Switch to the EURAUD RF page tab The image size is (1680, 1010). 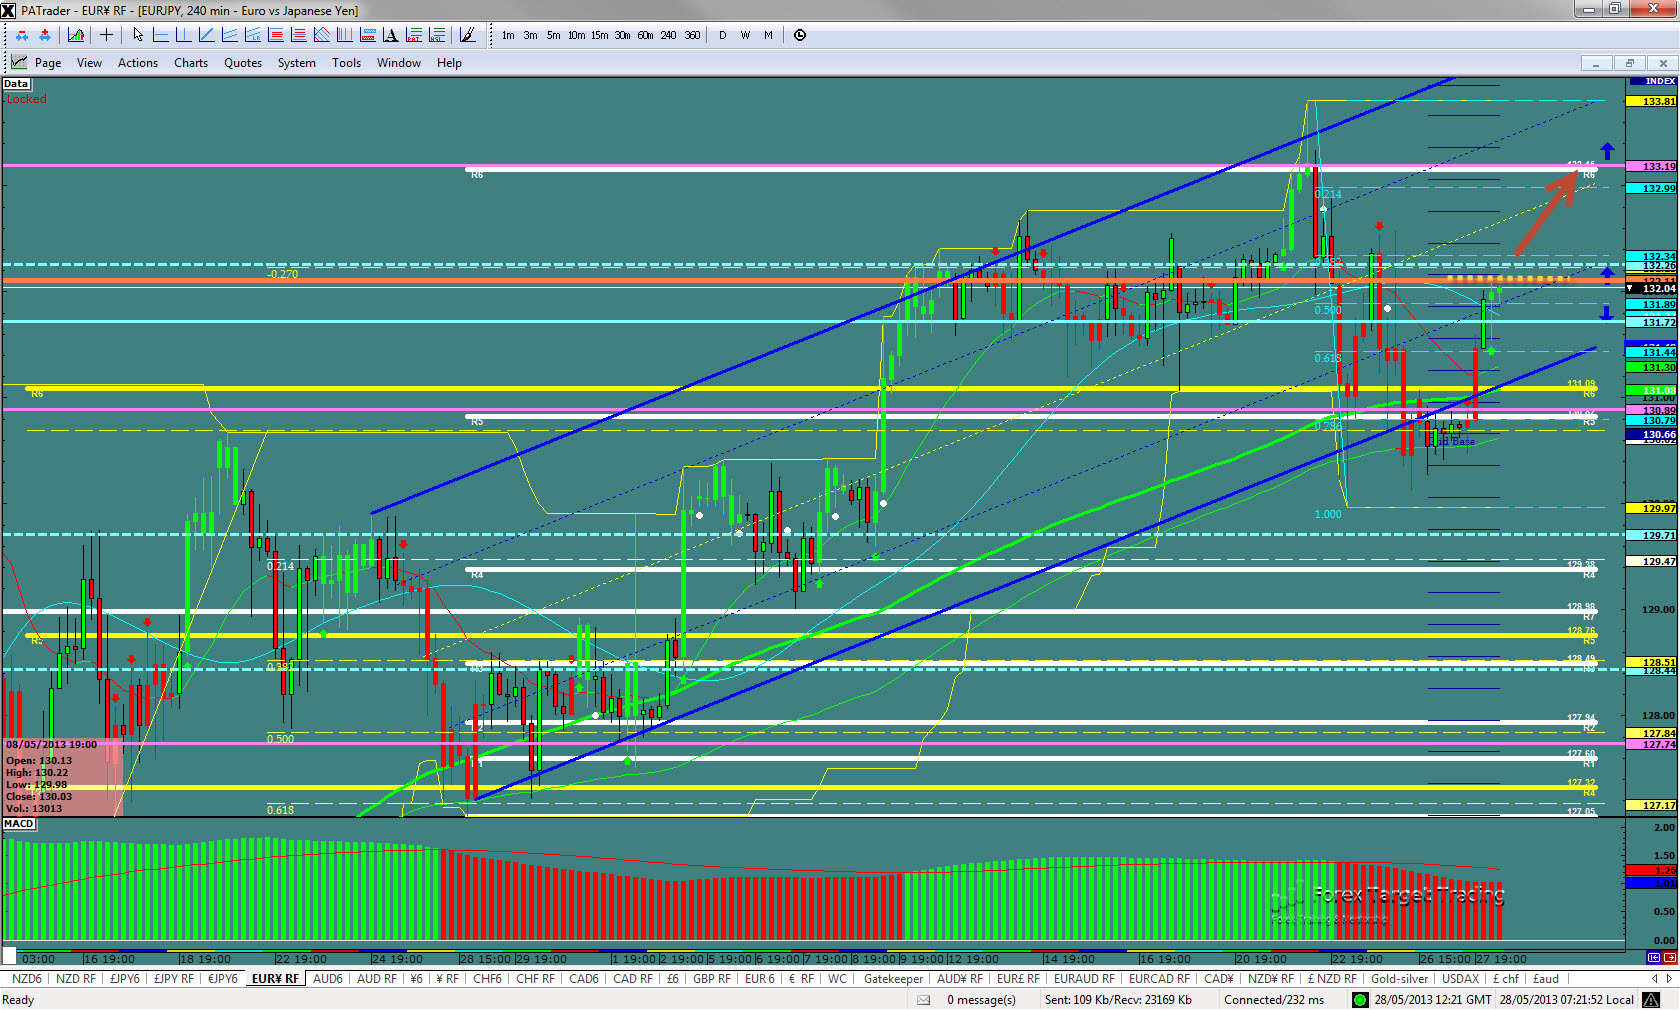[x=1084, y=979]
